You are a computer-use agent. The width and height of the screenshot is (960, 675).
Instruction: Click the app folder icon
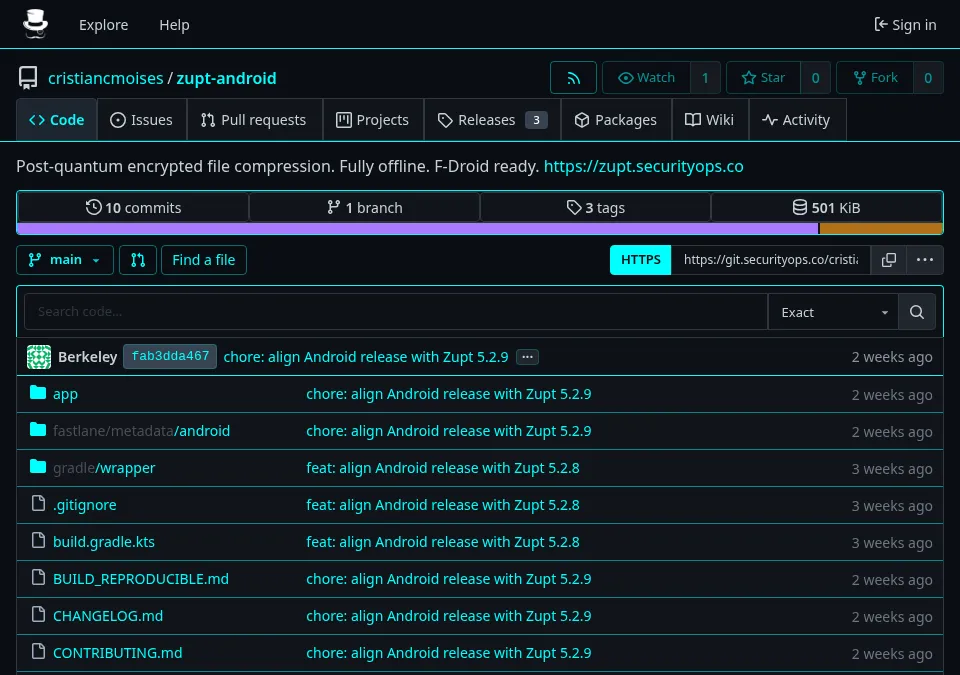pos(38,393)
